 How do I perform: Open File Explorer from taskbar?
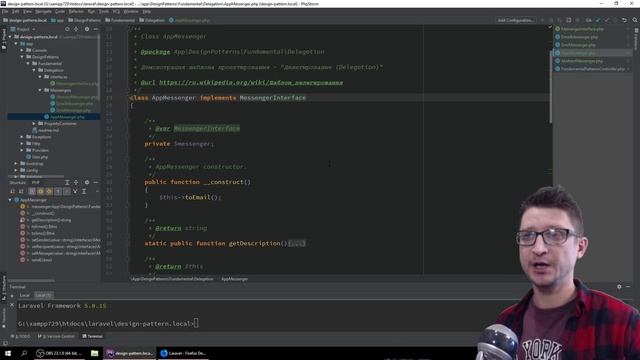[94, 353]
